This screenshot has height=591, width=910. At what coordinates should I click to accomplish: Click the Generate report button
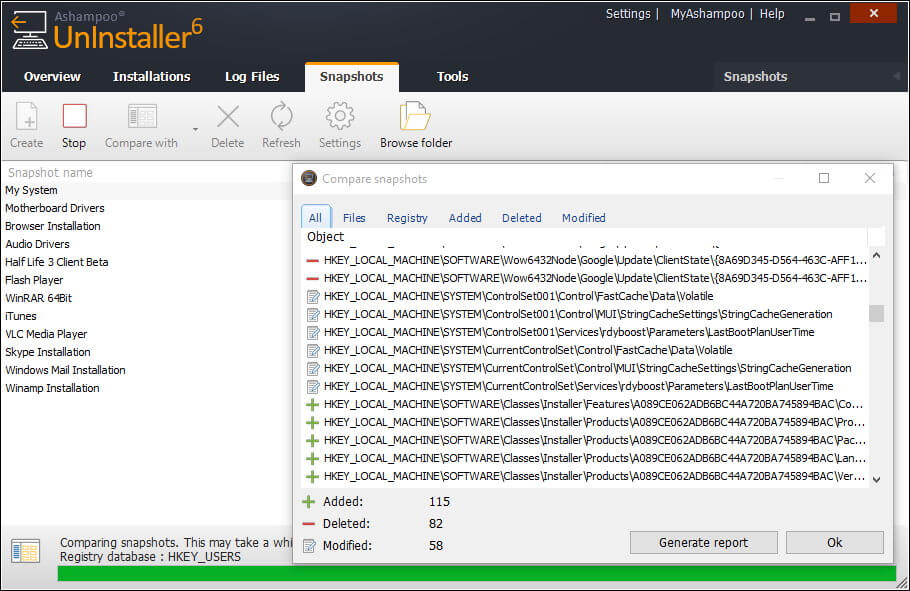pos(703,542)
